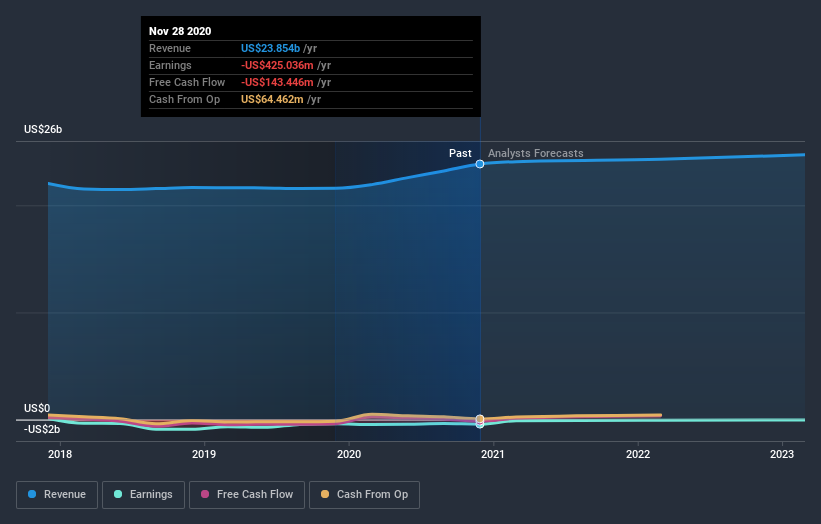Click the Revenue row label in tooltip

tap(170, 48)
